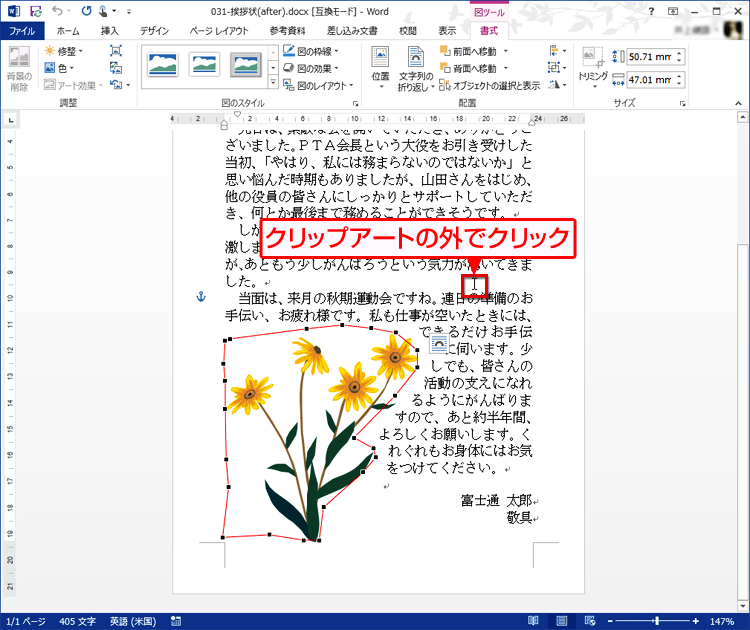Select the second picture style thumbnail
The image size is (750, 630).
point(204,65)
